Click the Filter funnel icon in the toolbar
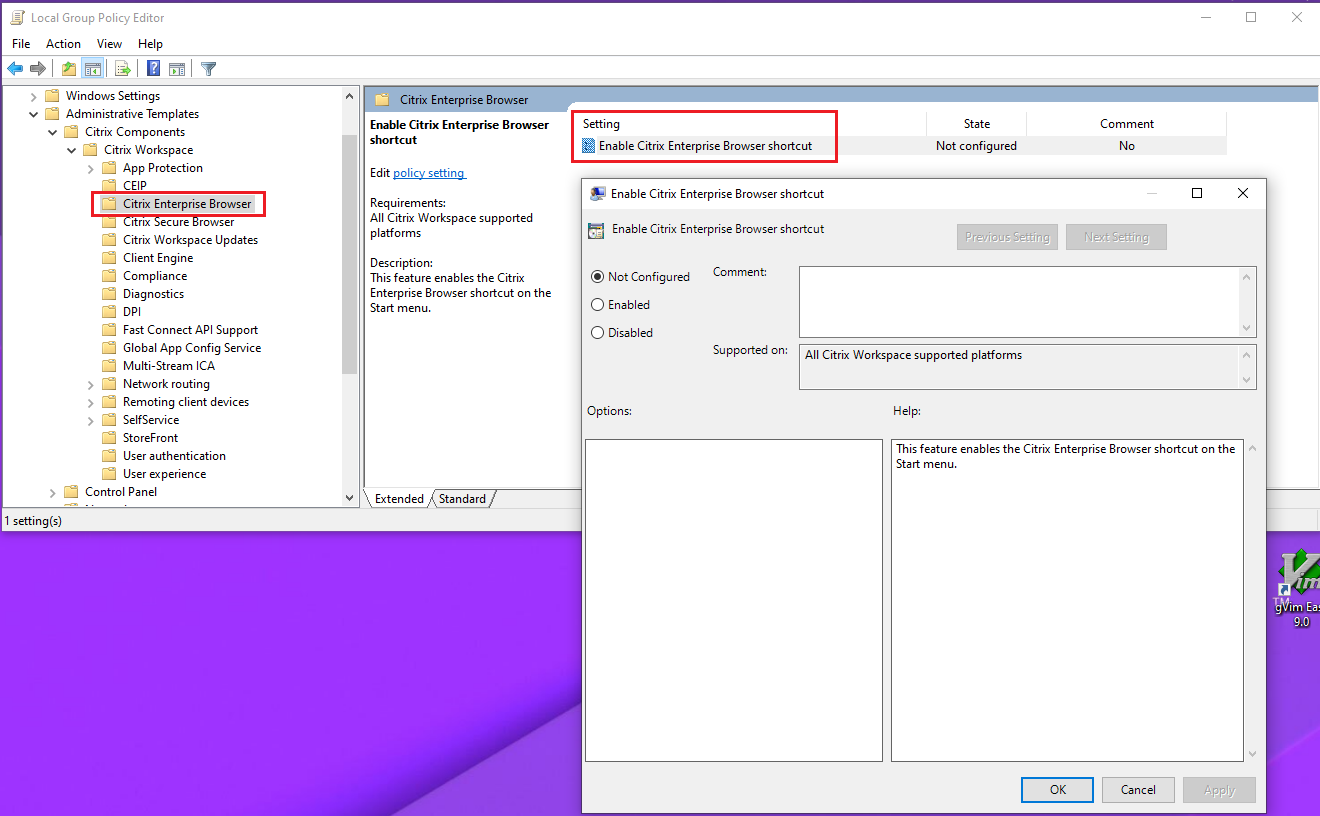Screen dimensions: 1320x816 tap(207, 68)
